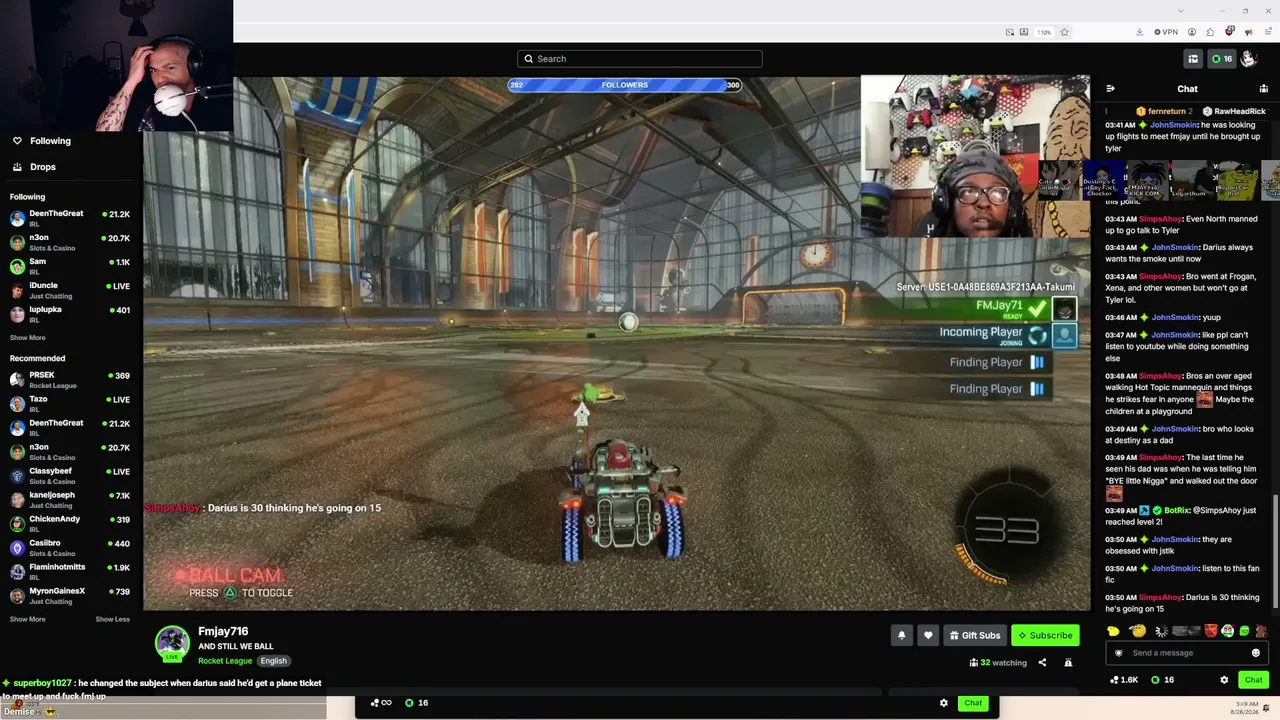The image size is (1280, 720).
Task: Collapse the chat panel arrow icon
Action: (1110, 89)
